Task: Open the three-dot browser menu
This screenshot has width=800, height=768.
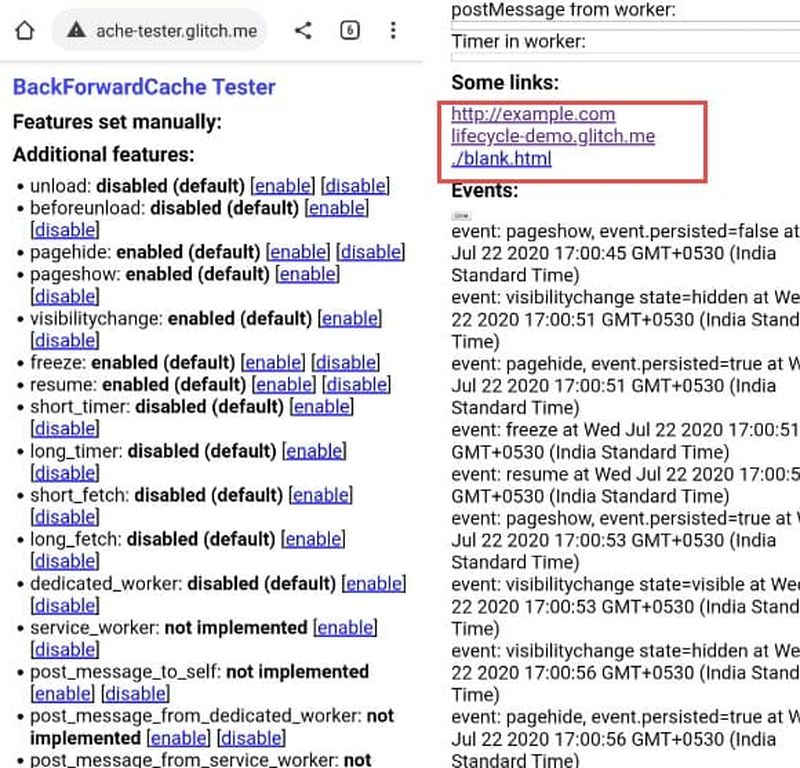Action: click(393, 31)
